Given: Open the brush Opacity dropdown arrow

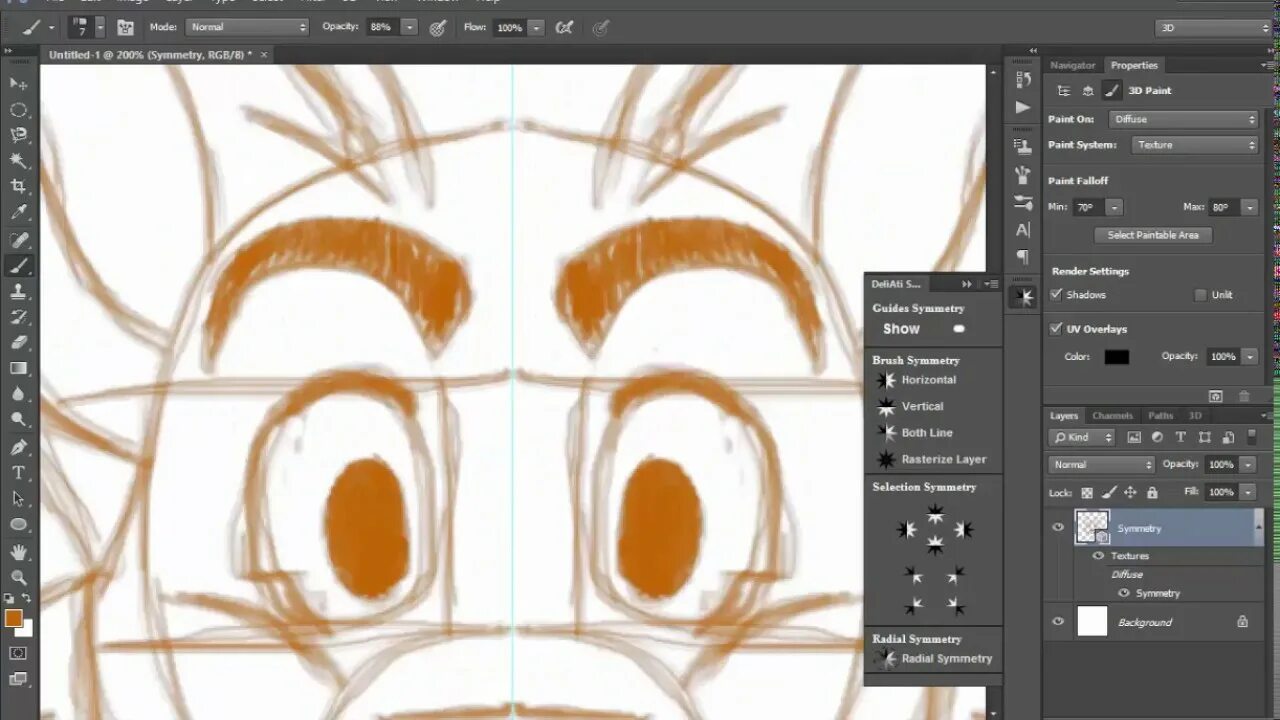Looking at the screenshot, I should click(x=409, y=27).
